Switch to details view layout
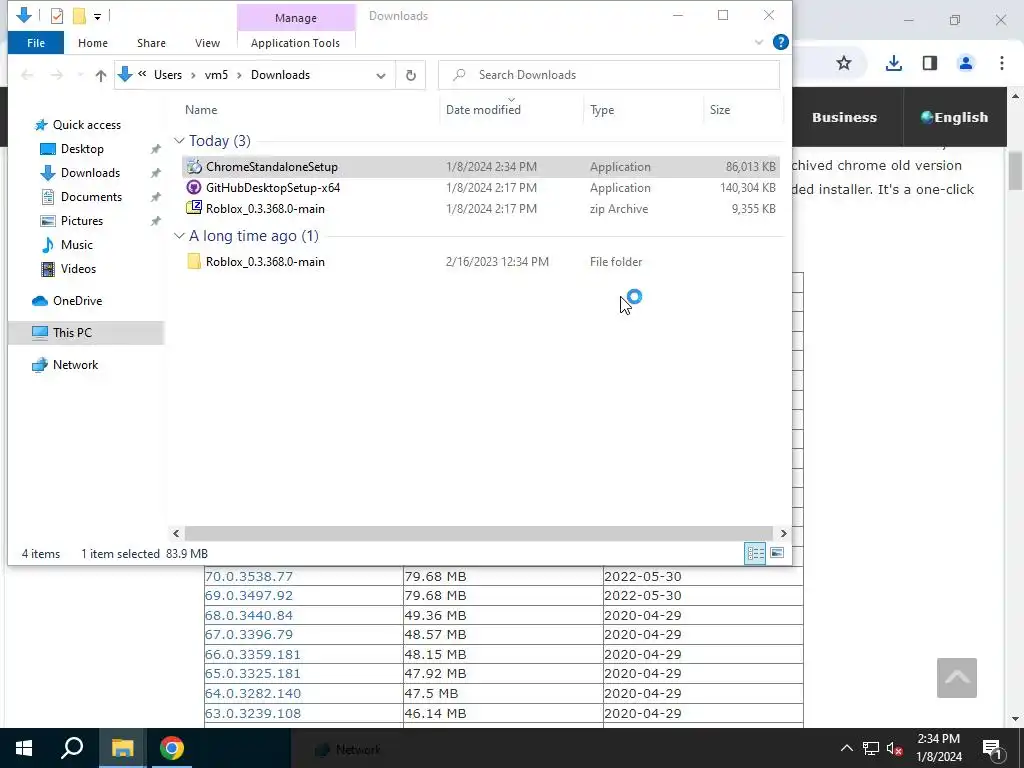Image resolution: width=1024 pixels, height=768 pixels. (x=755, y=553)
